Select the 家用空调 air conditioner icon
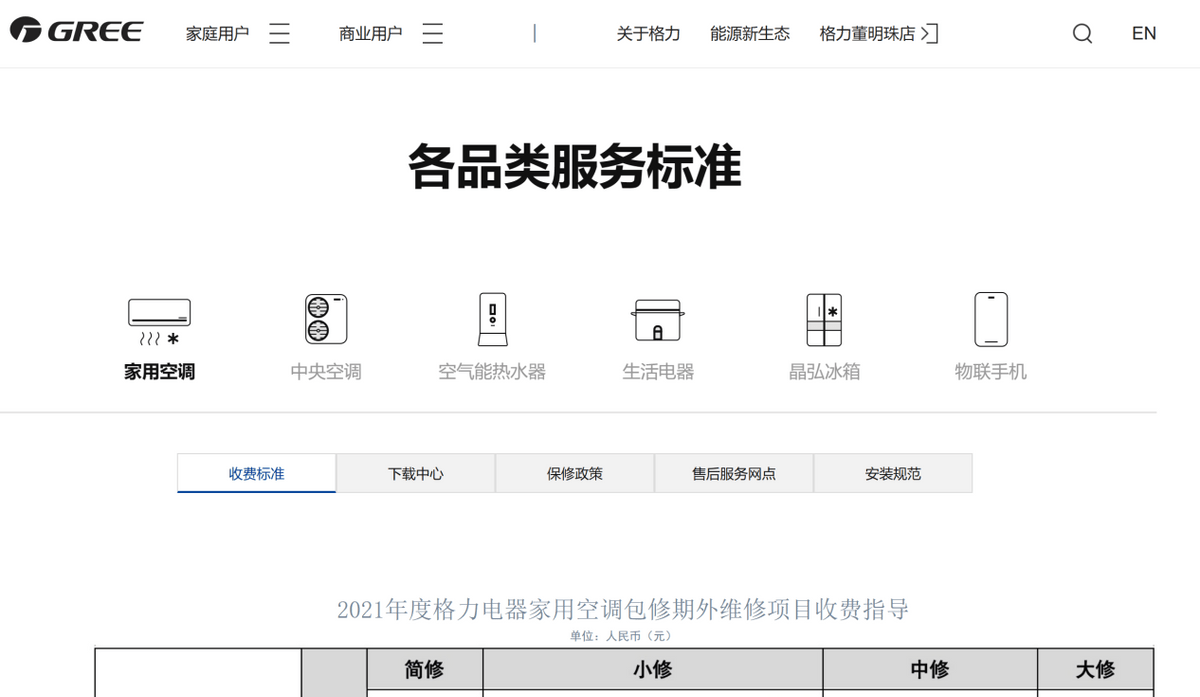 [x=159, y=321]
